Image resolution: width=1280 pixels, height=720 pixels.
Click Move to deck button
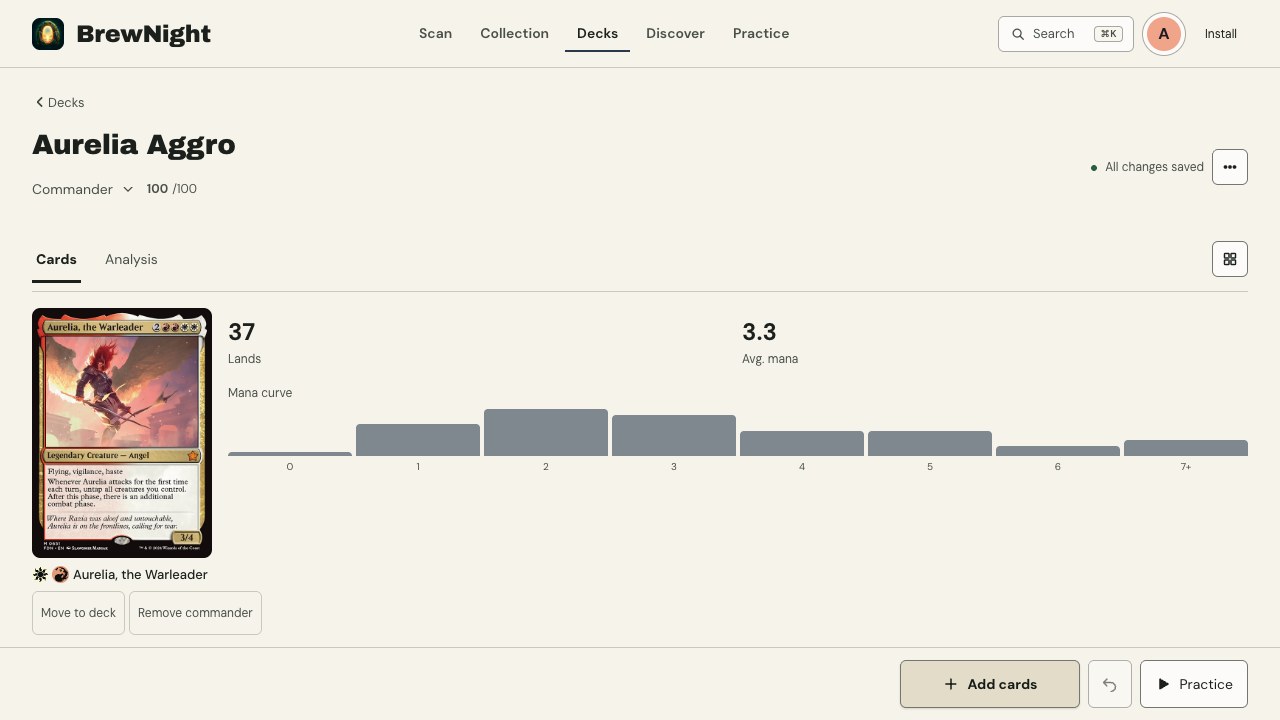pyautogui.click(x=78, y=613)
